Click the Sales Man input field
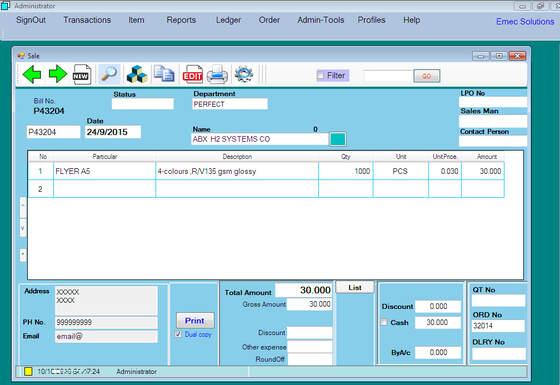The width and height of the screenshot is (560, 385). click(493, 121)
